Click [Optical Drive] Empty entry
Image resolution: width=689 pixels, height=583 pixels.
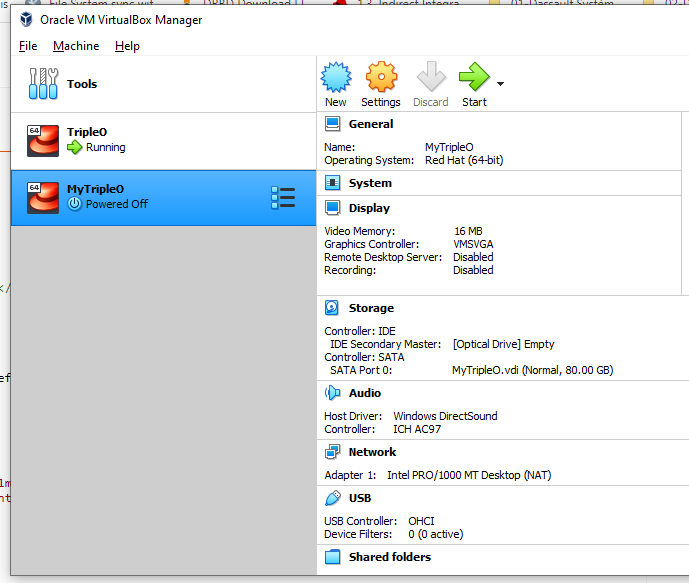click(x=504, y=344)
